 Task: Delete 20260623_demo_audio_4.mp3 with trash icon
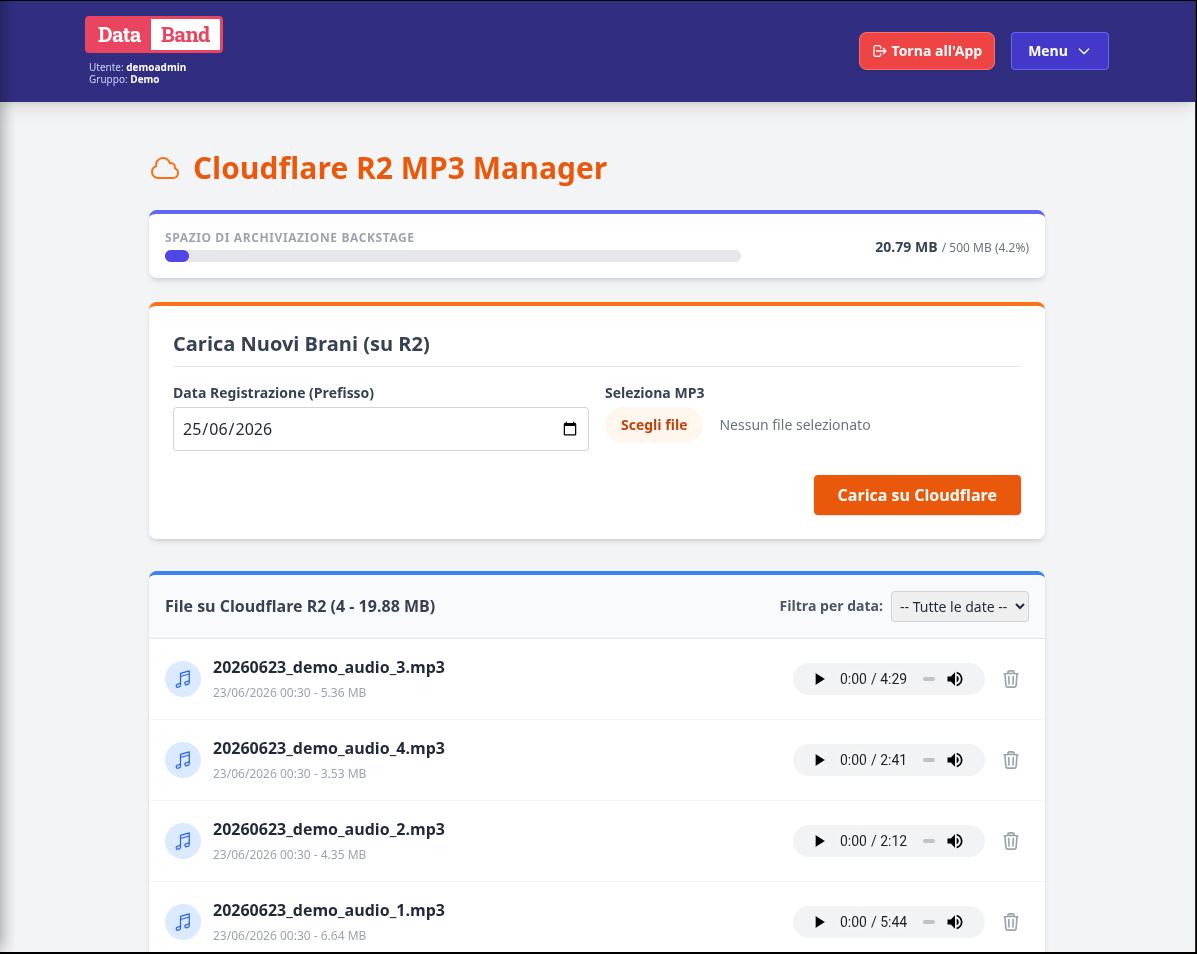(1011, 760)
